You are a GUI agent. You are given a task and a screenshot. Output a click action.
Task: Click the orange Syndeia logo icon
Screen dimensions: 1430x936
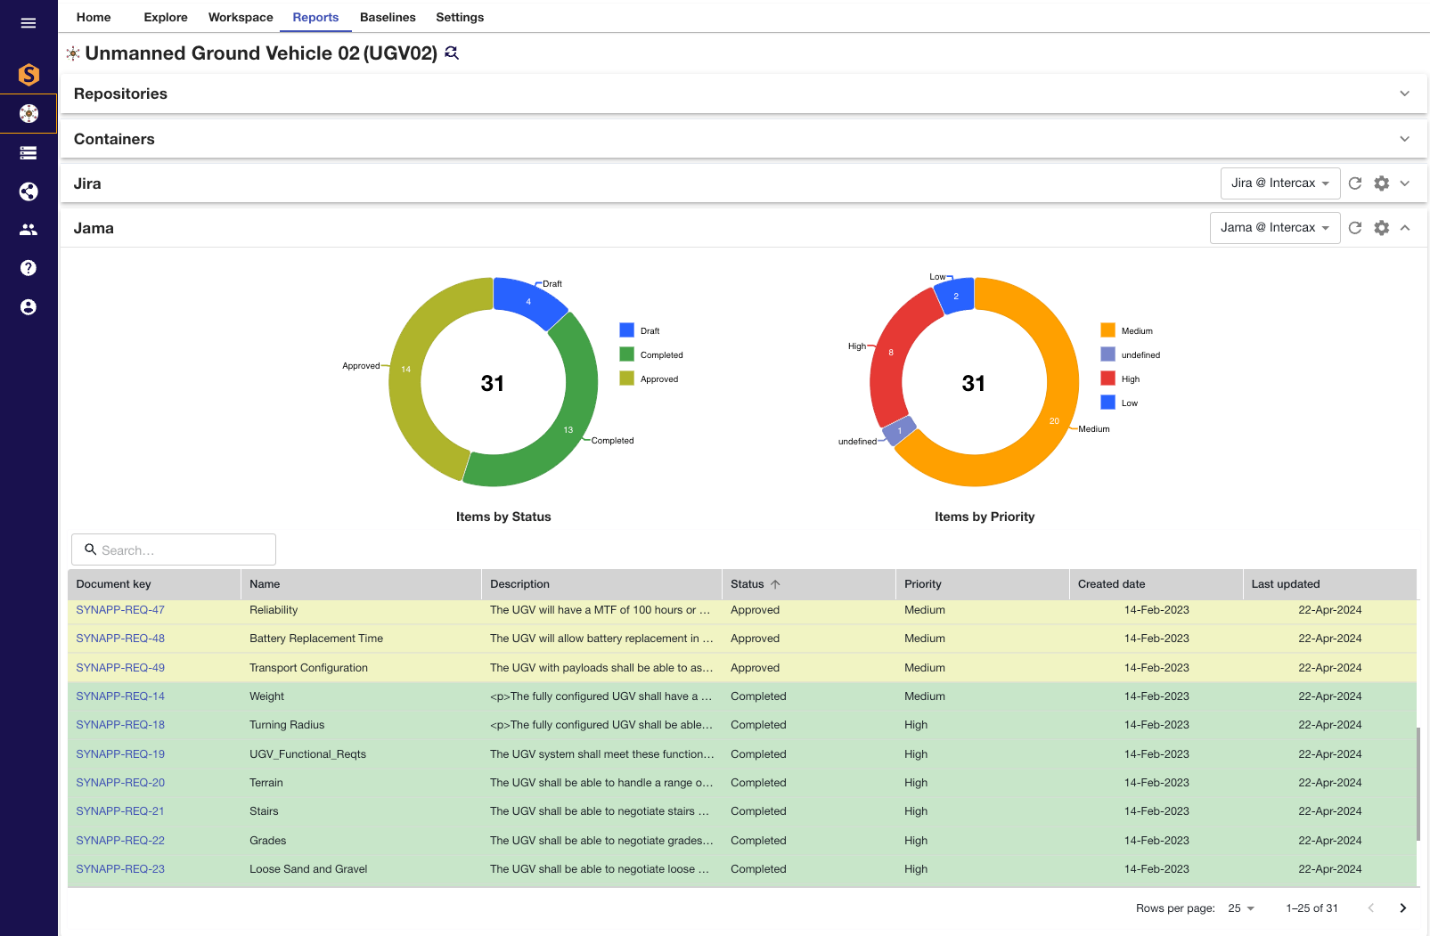(x=28, y=75)
